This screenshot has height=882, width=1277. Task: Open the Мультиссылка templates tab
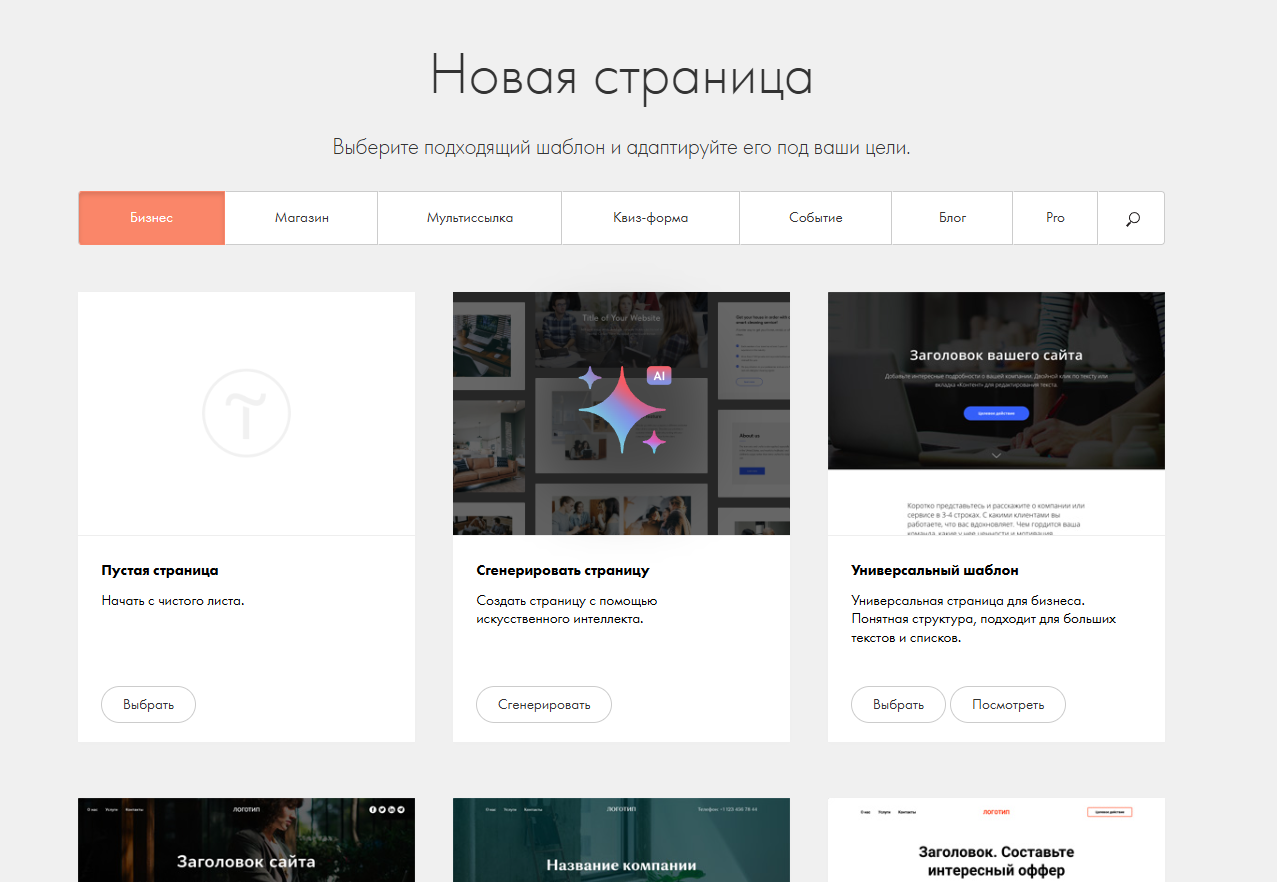[x=469, y=218]
